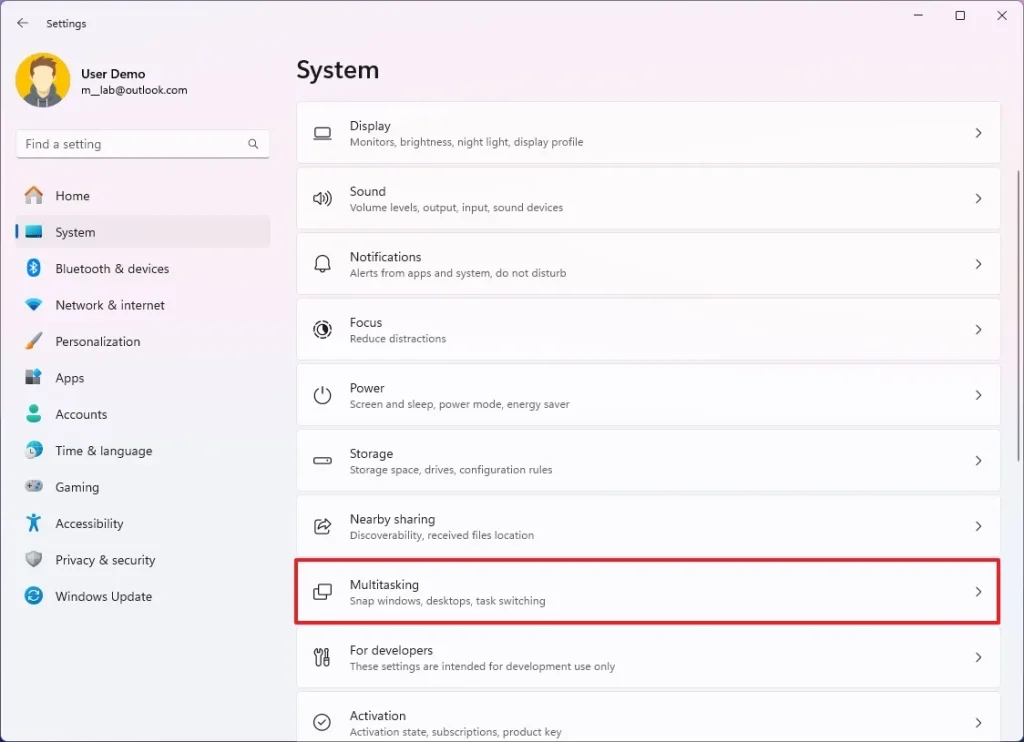
Task: Go to Personalization settings
Action: tap(98, 342)
